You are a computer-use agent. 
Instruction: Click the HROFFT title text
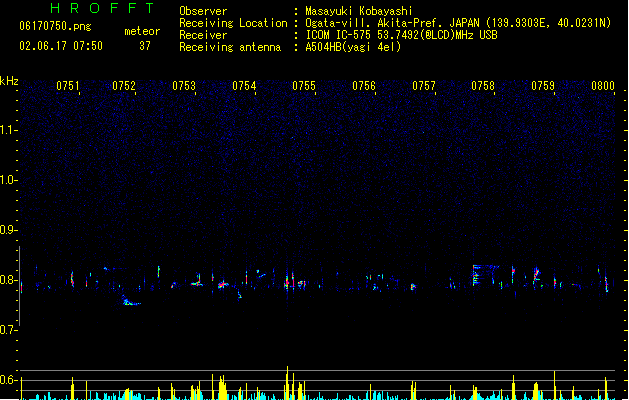click(102, 8)
